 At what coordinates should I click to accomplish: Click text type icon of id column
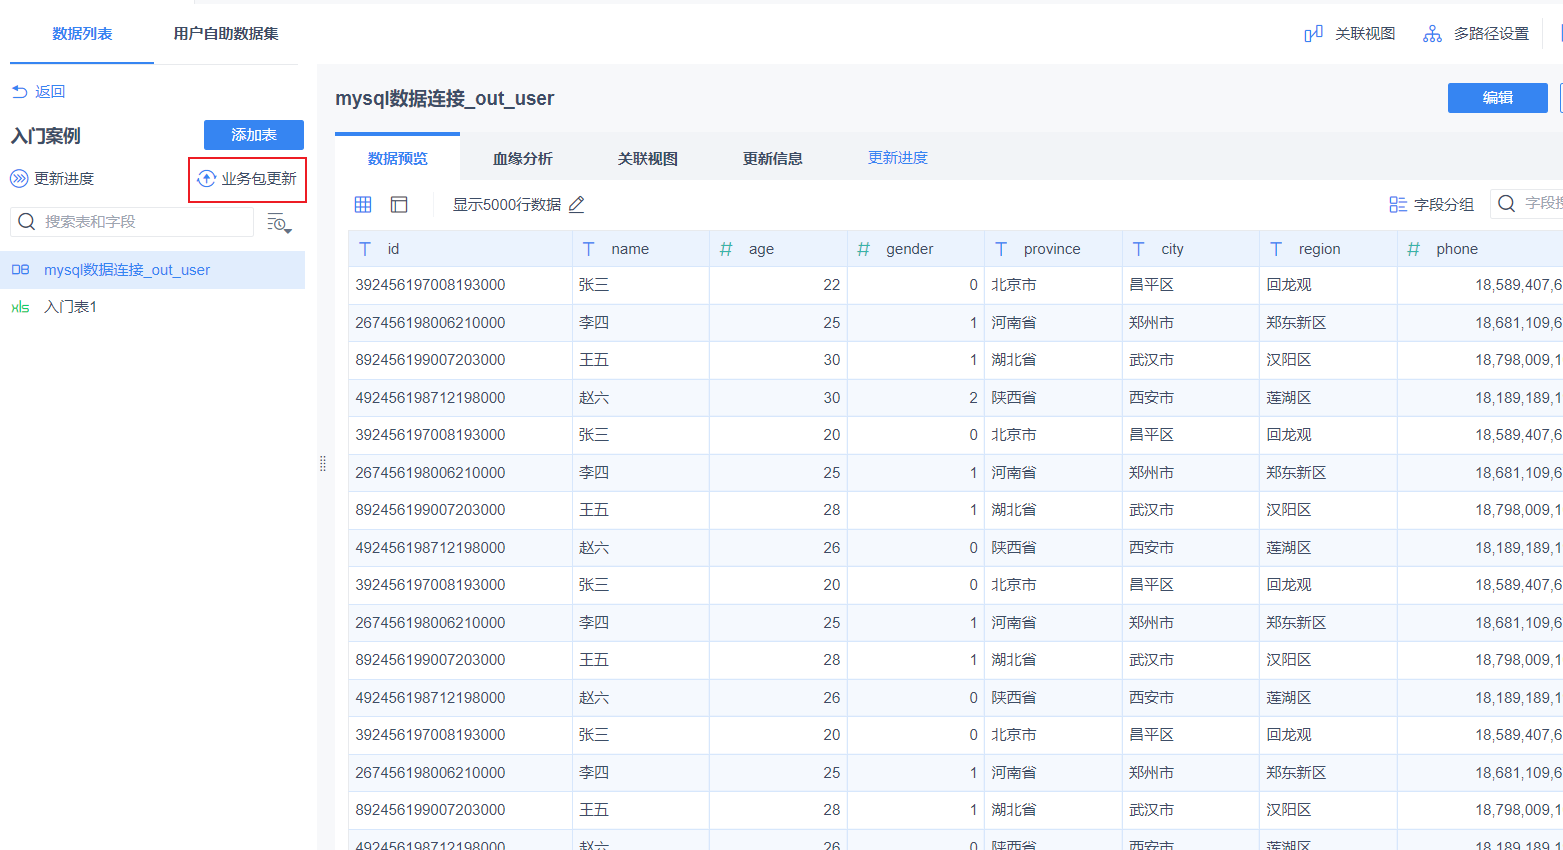pyautogui.click(x=365, y=249)
